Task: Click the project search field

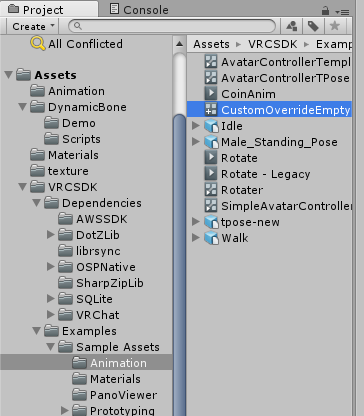Action: 172,26
